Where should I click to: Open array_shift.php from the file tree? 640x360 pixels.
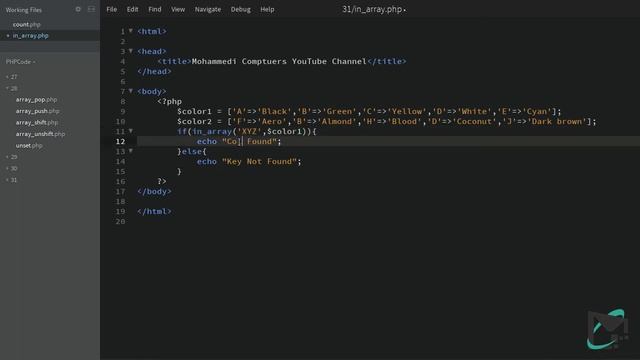37,122
